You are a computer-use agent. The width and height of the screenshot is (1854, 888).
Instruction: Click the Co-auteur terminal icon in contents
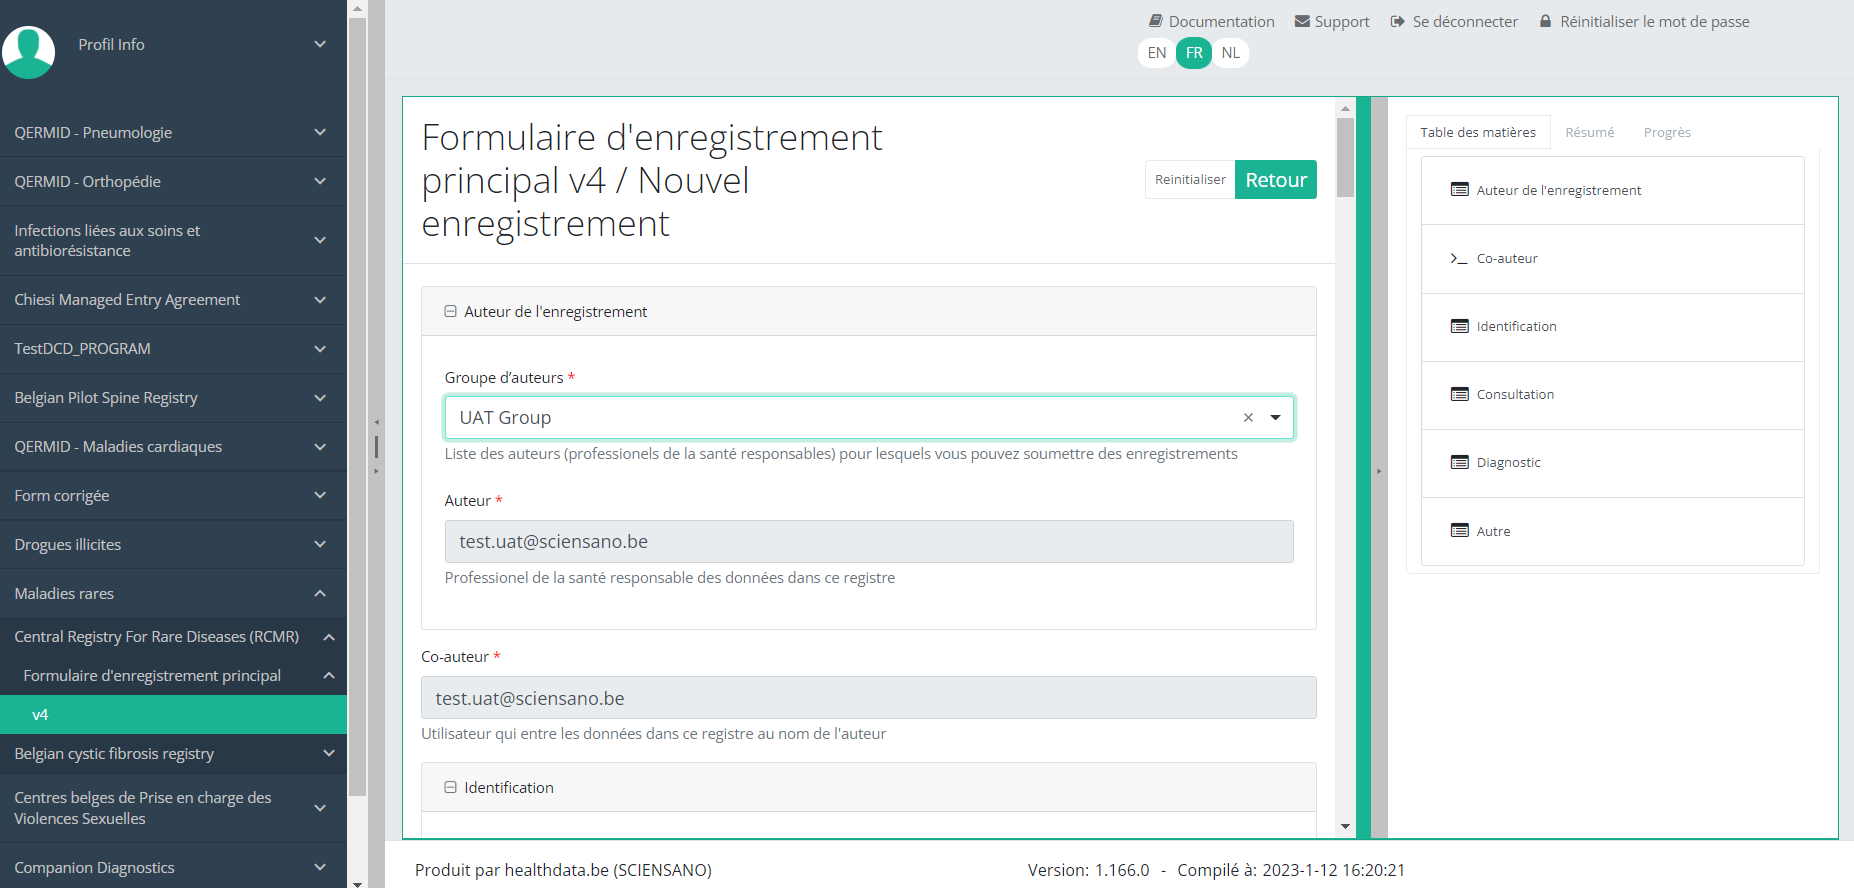tap(1459, 258)
